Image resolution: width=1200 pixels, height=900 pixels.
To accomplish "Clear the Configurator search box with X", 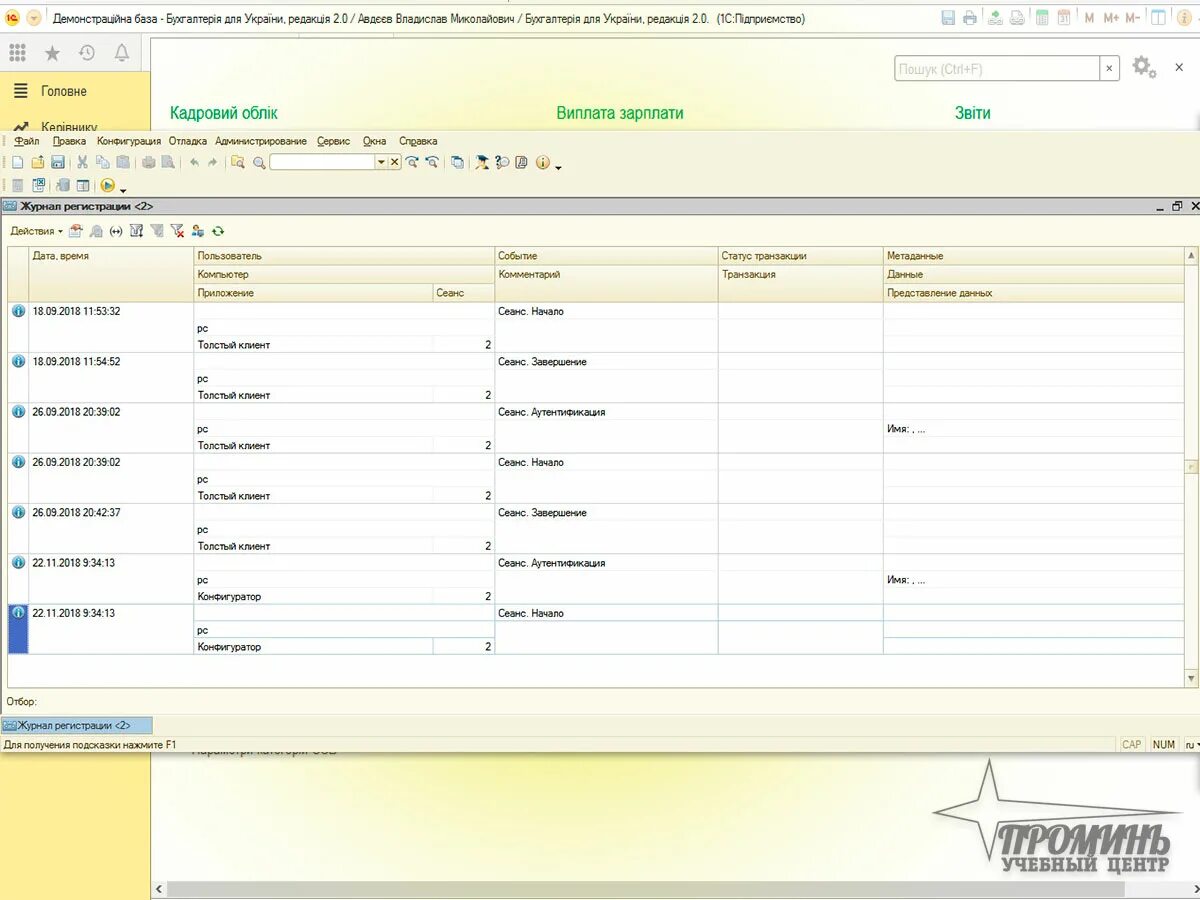I will tap(395, 162).
